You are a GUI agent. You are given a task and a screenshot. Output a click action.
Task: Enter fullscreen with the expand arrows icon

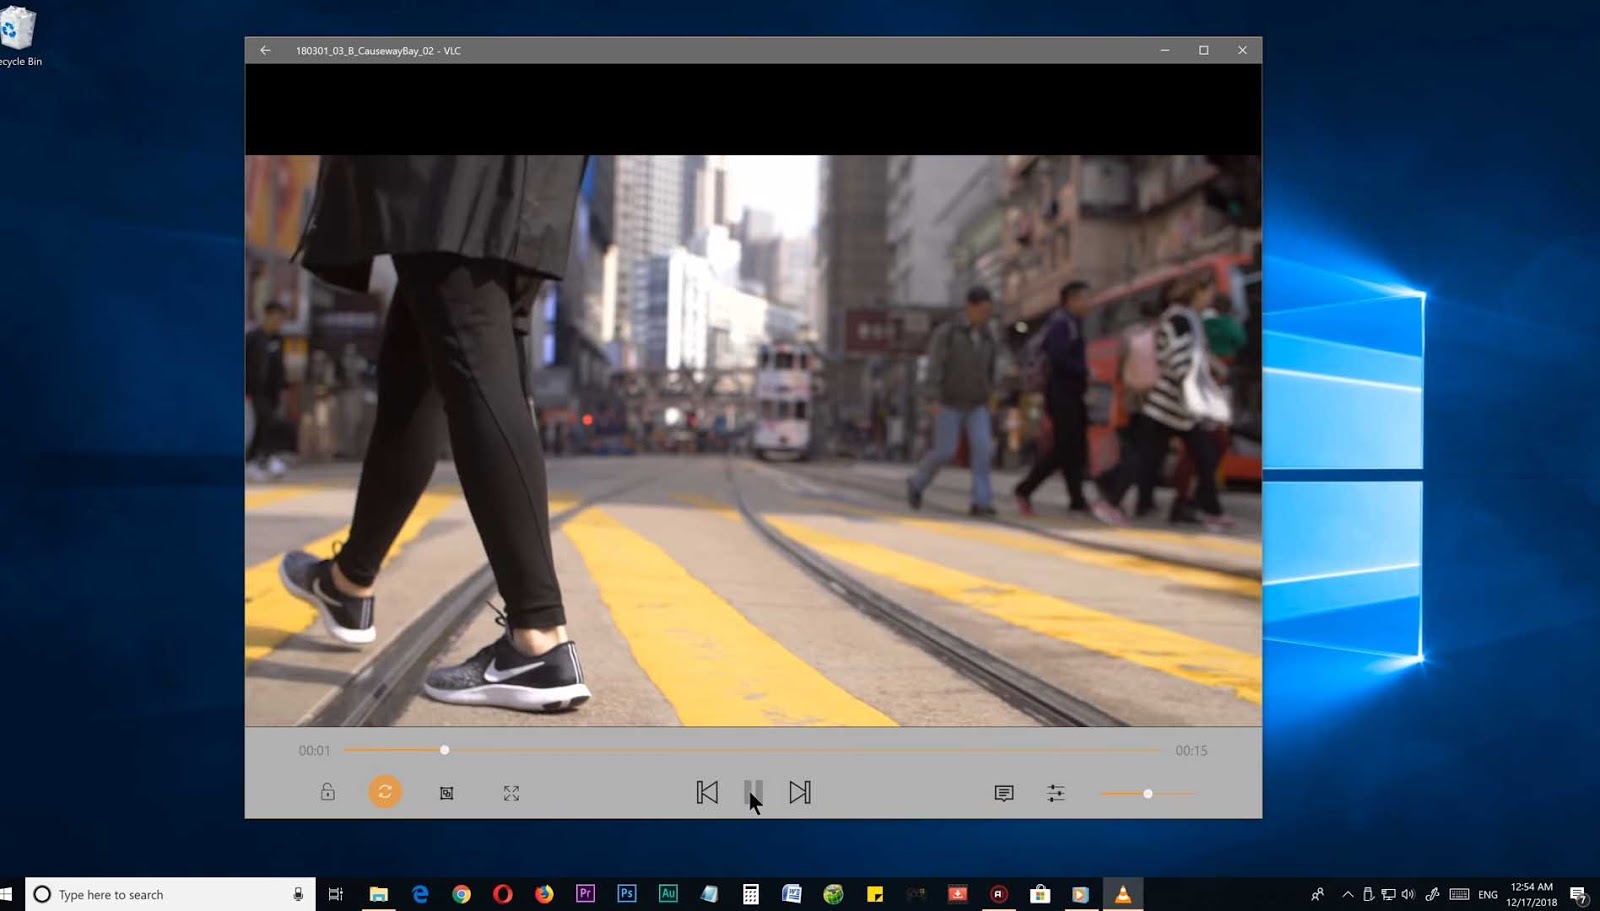(511, 793)
